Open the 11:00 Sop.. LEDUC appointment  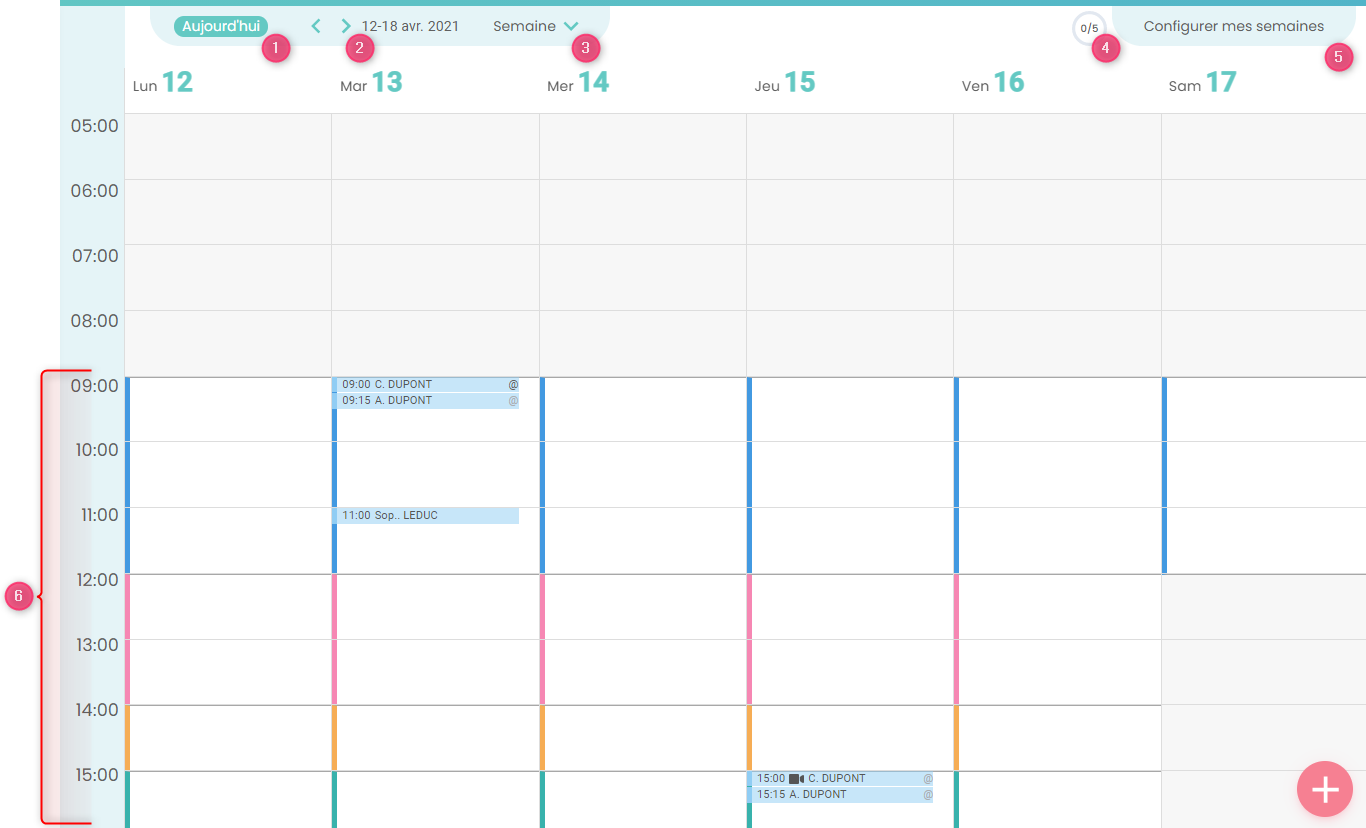(x=426, y=516)
